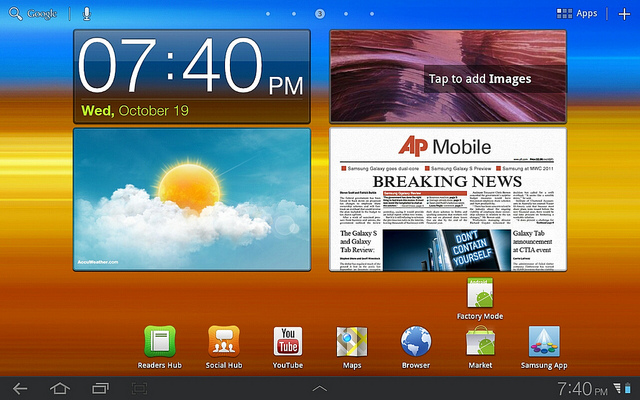Go back using the back arrow
This screenshot has width=640, height=400.
(x=20, y=388)
